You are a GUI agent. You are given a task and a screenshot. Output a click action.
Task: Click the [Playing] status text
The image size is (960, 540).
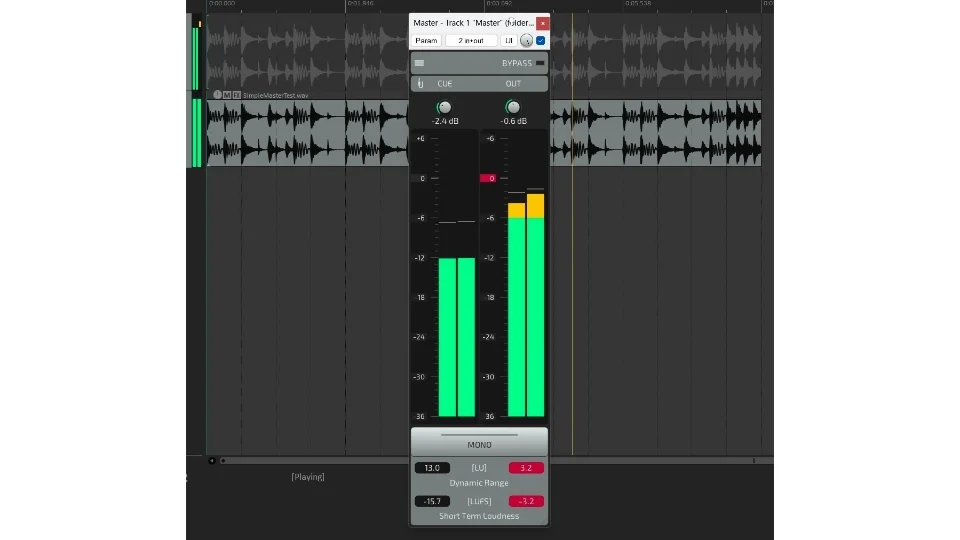pos(308,477)
